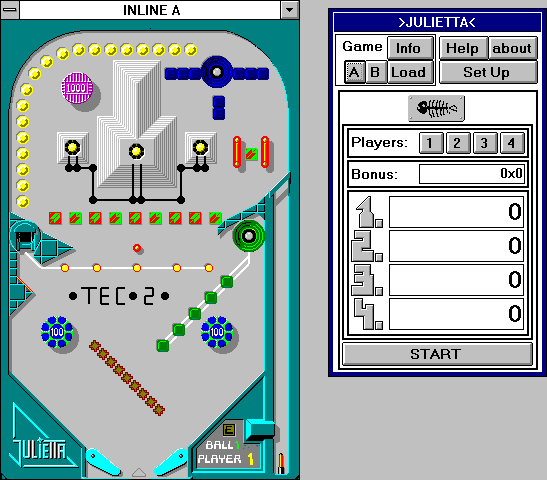Click the pink 1000-point bumper

pos(77,88)
